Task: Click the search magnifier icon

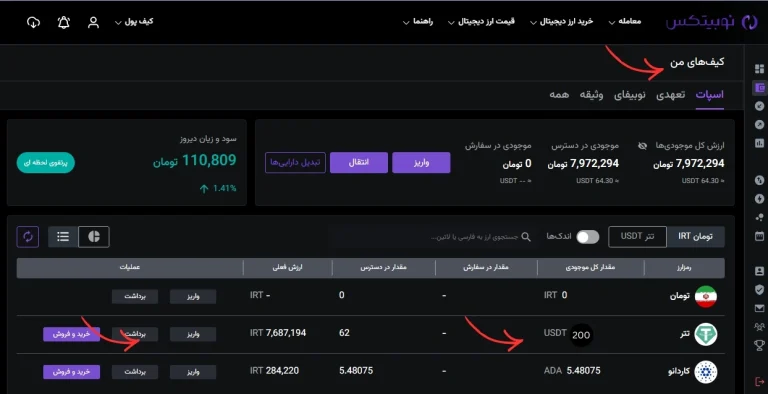Action: (x=526, y=237)
